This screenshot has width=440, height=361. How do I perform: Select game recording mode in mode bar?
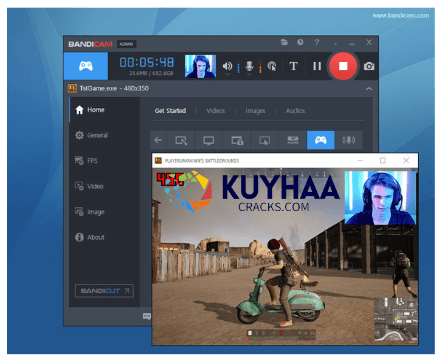pos(321,140)
